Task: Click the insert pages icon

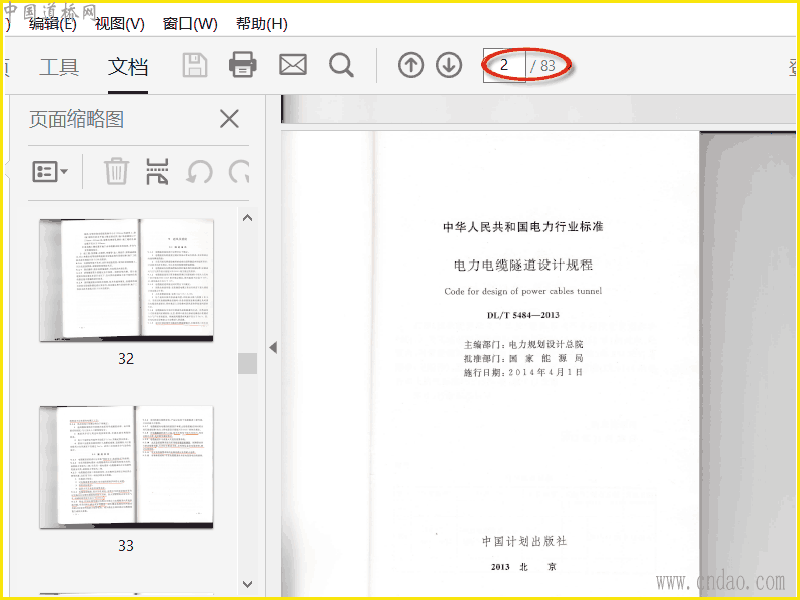Action: coord(157,171)
